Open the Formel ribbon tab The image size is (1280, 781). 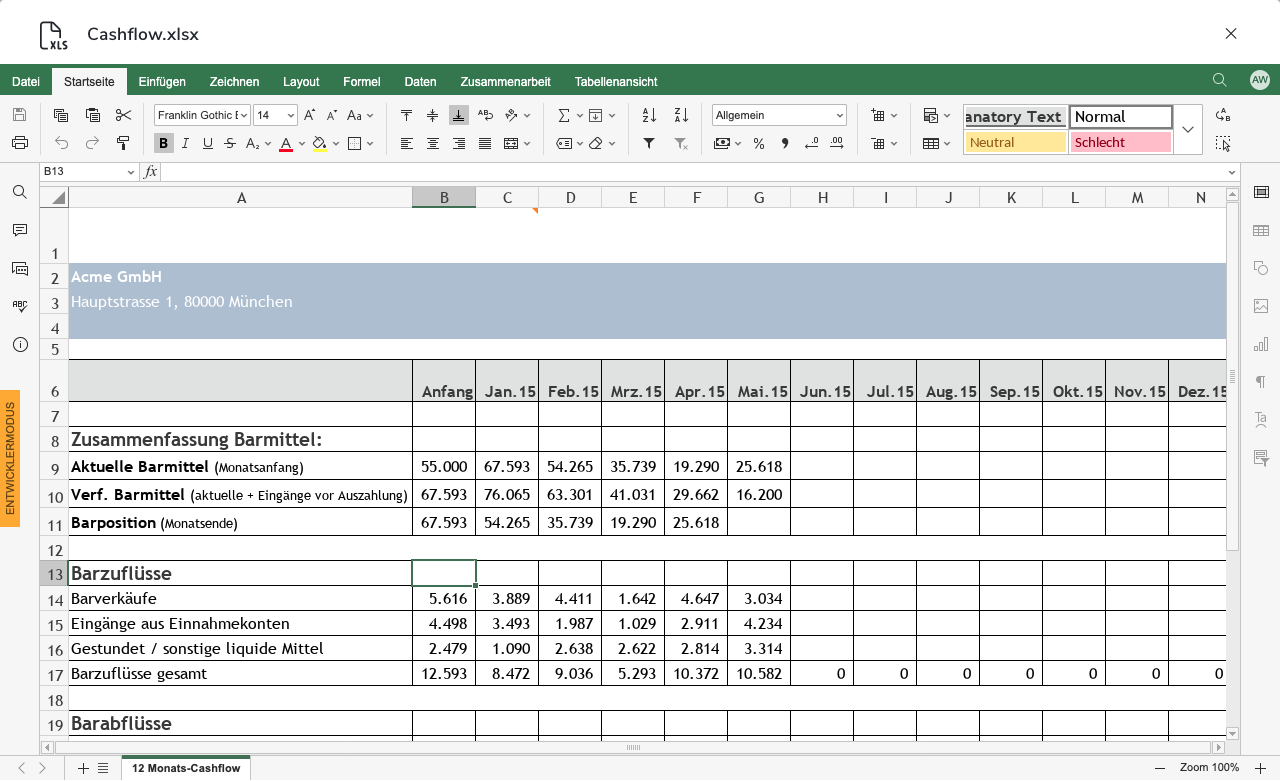(x=361, y=82)
